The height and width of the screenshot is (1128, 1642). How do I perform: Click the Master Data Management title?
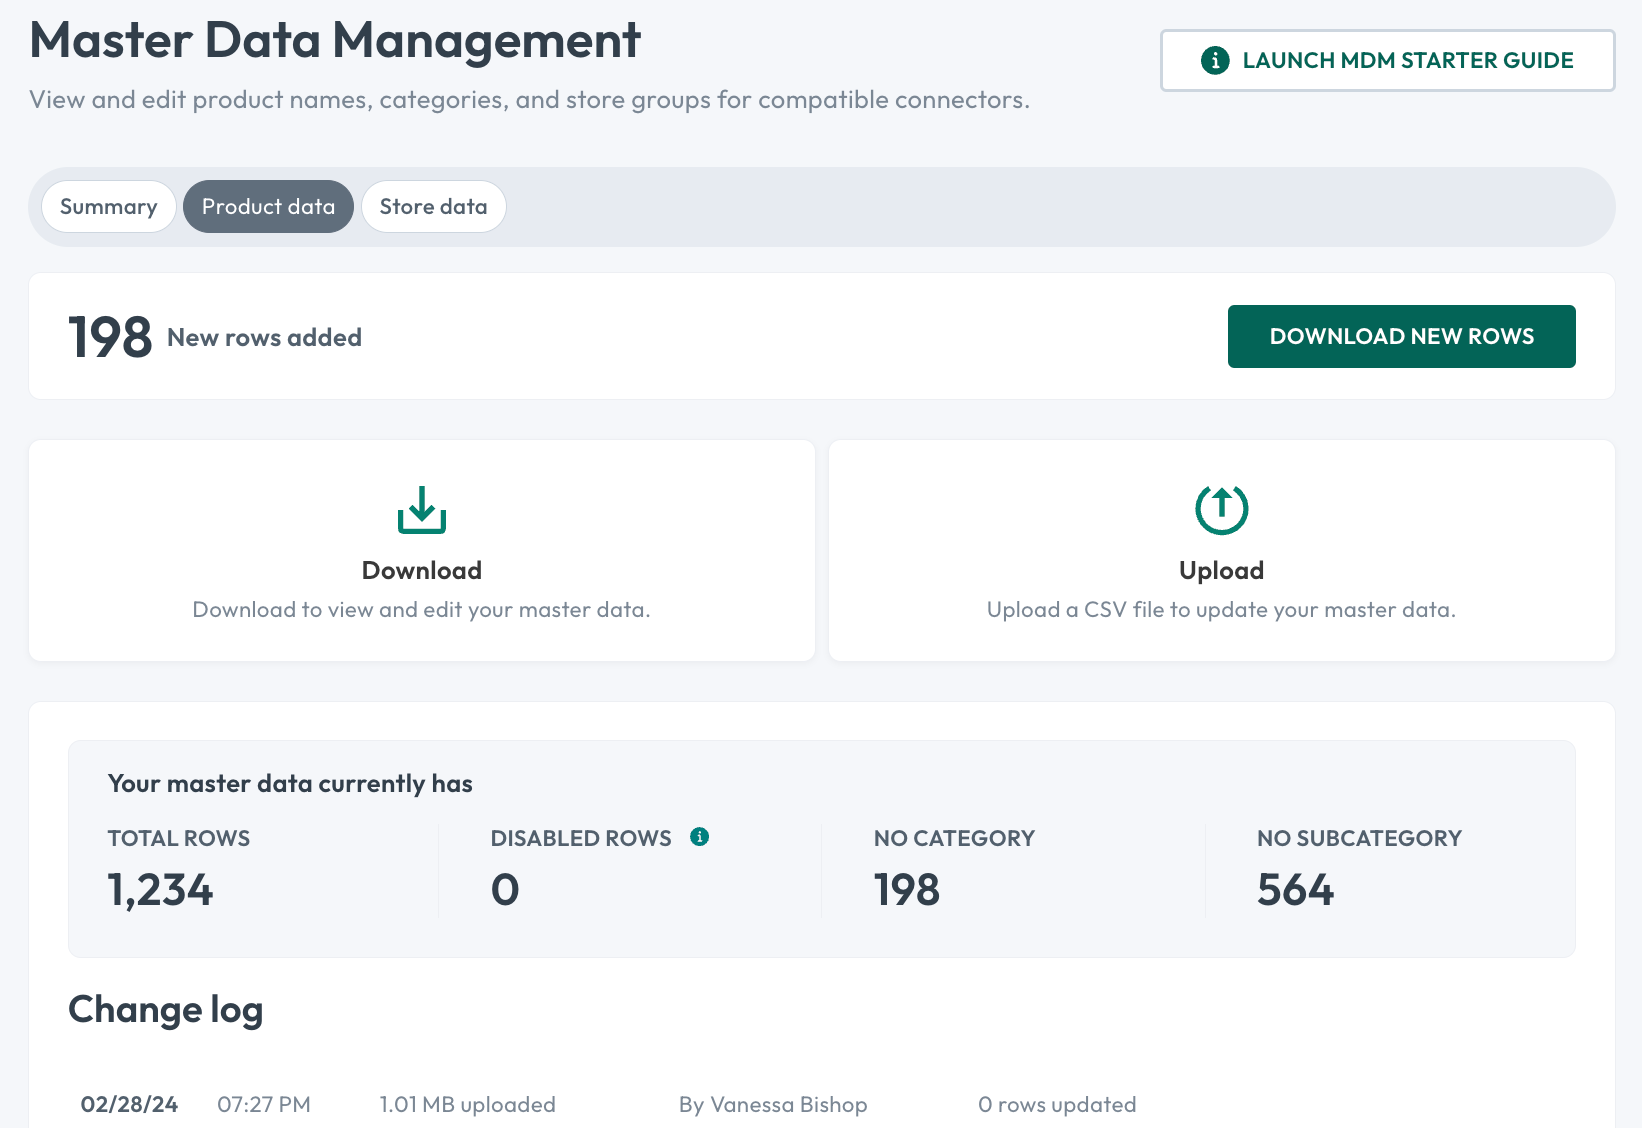click(335, 41)
